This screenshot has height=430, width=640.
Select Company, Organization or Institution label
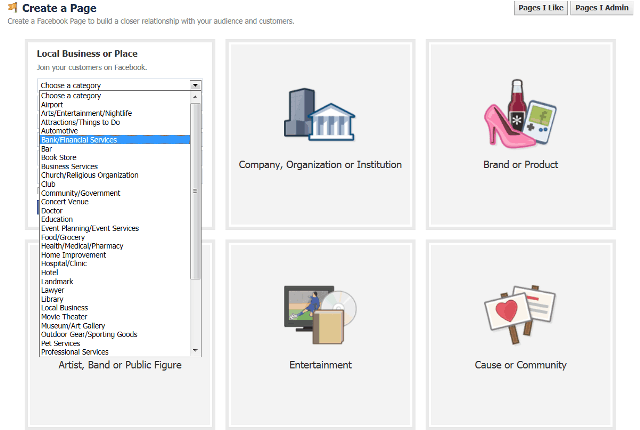pos(320,165)
